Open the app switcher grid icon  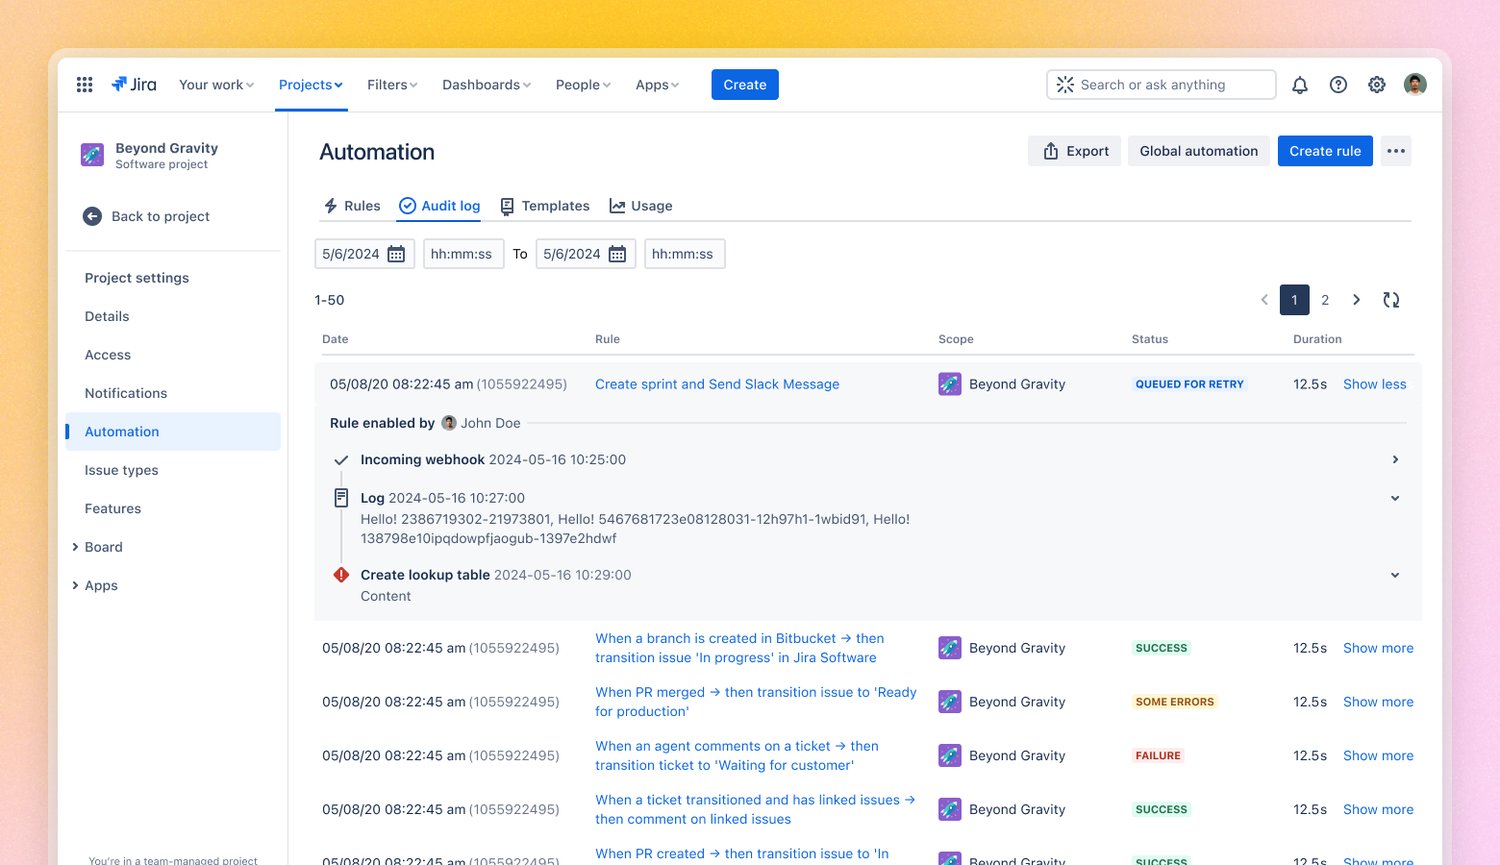[x=84, y=84]
